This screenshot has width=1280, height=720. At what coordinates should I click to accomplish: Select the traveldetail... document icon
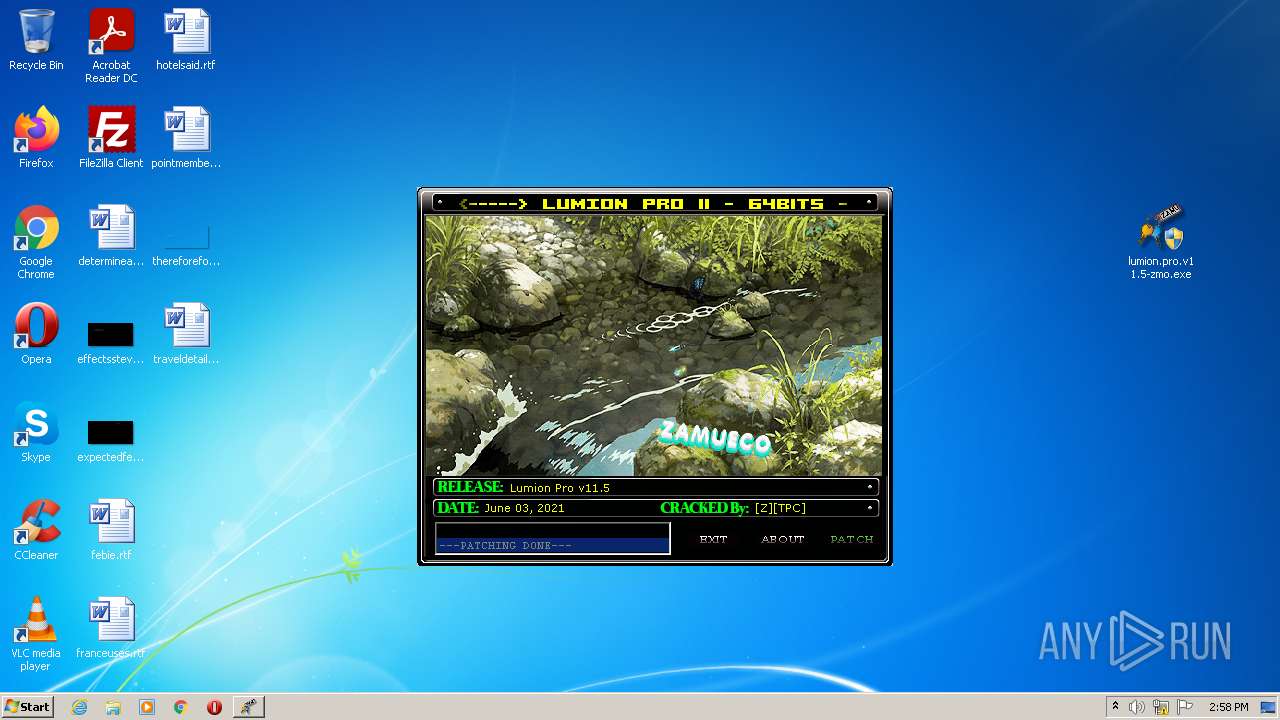186,335
